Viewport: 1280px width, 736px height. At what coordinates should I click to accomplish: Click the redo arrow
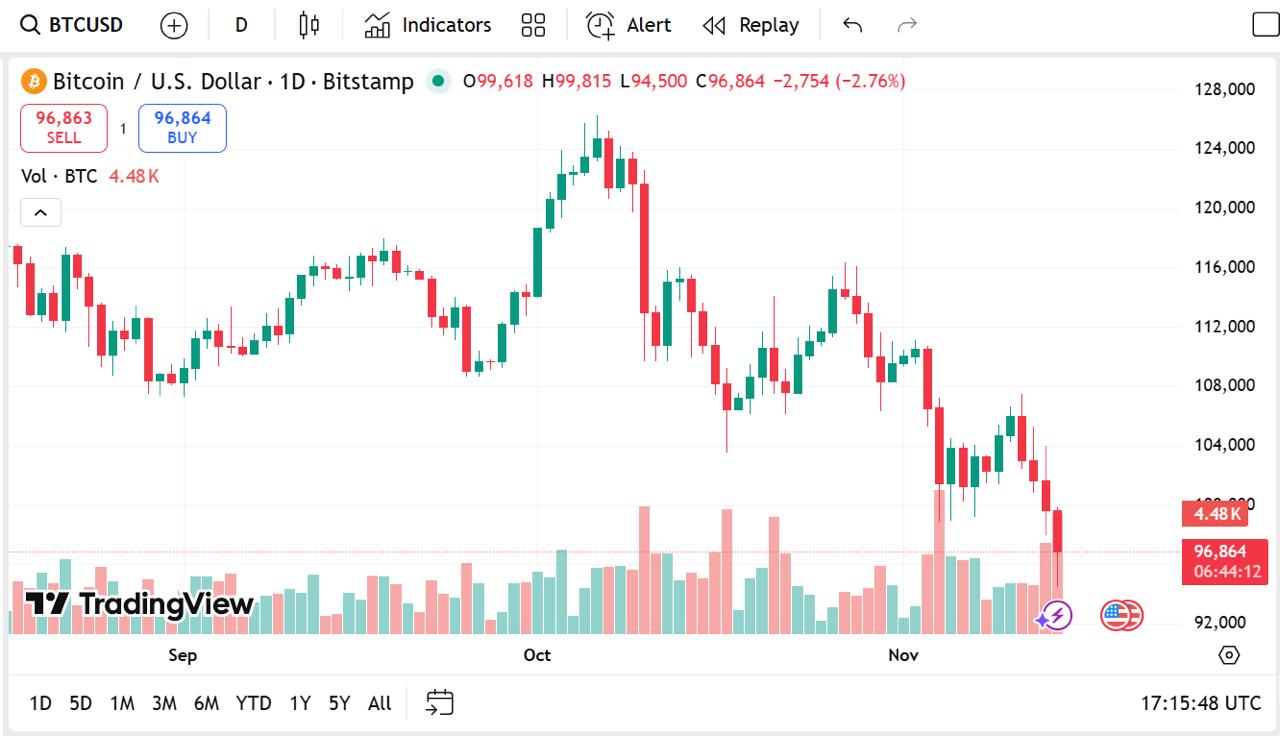(907, 25)
